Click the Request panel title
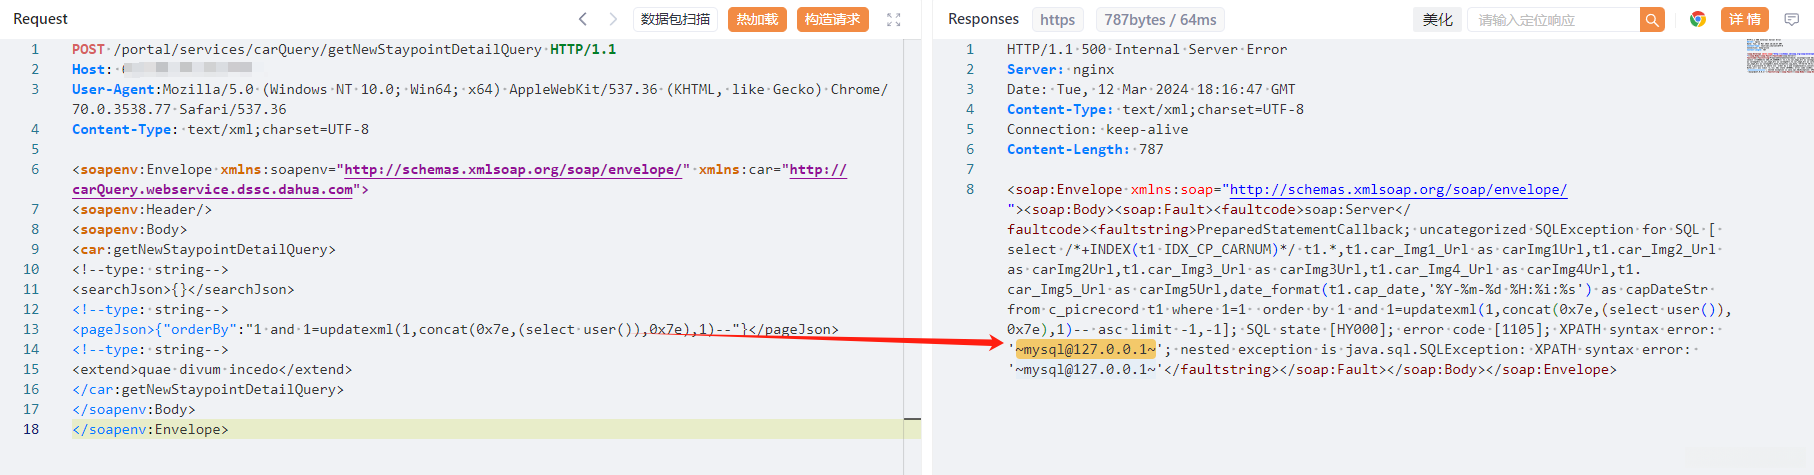Screen dimensions: 1814x475 point(40,19)
